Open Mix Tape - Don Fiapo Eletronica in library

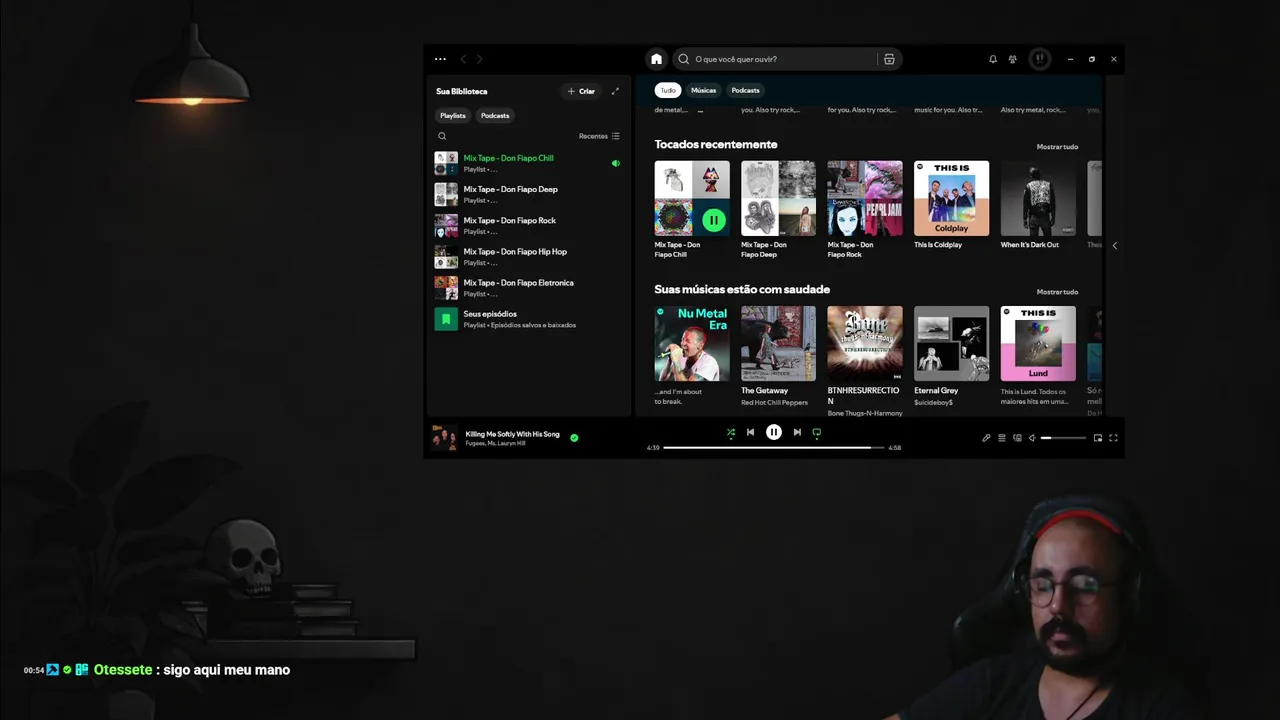click(528, 288)
